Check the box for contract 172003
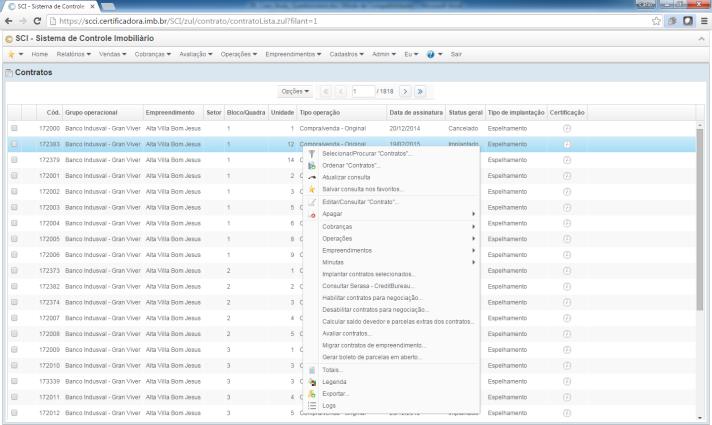This screenshot has width=712, height=425. point(14,207)
